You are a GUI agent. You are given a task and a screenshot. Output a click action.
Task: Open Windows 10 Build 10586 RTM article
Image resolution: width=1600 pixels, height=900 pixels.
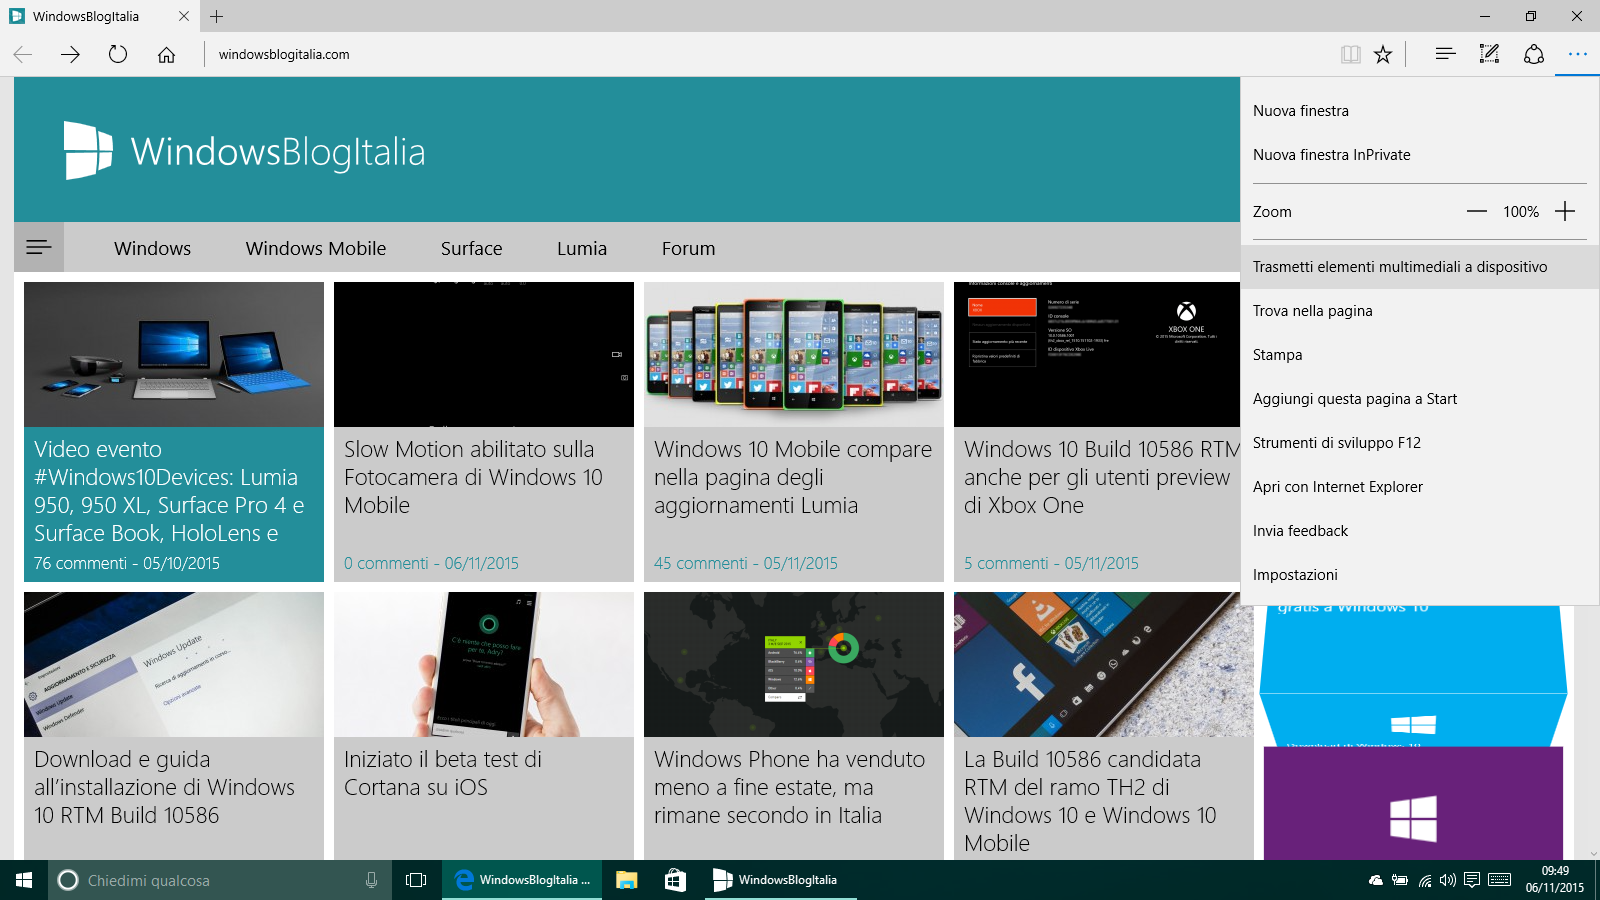click(1100, 477)
